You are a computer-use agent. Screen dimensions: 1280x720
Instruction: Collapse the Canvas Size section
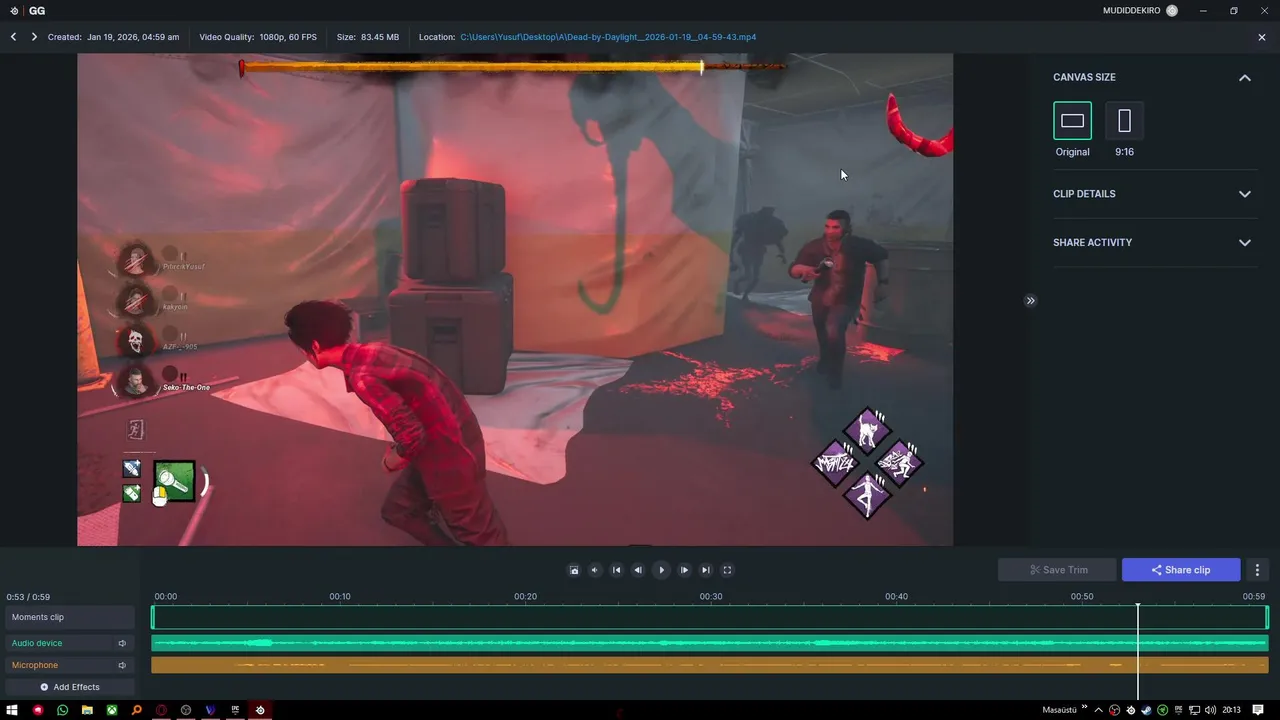point(1245,77)
